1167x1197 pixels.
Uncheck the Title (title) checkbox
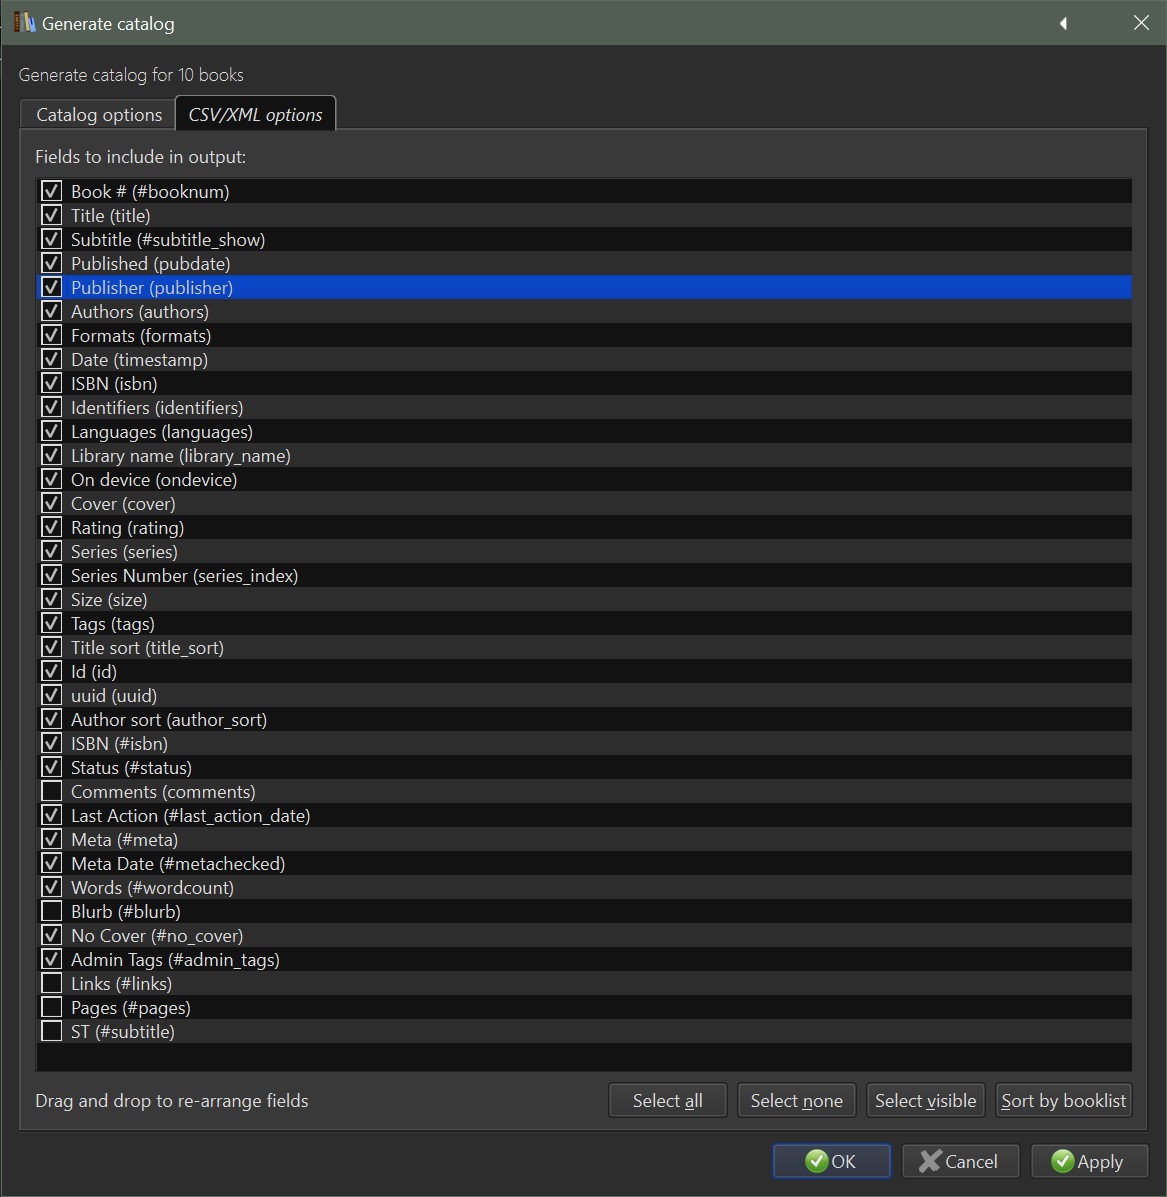point(51,215)
